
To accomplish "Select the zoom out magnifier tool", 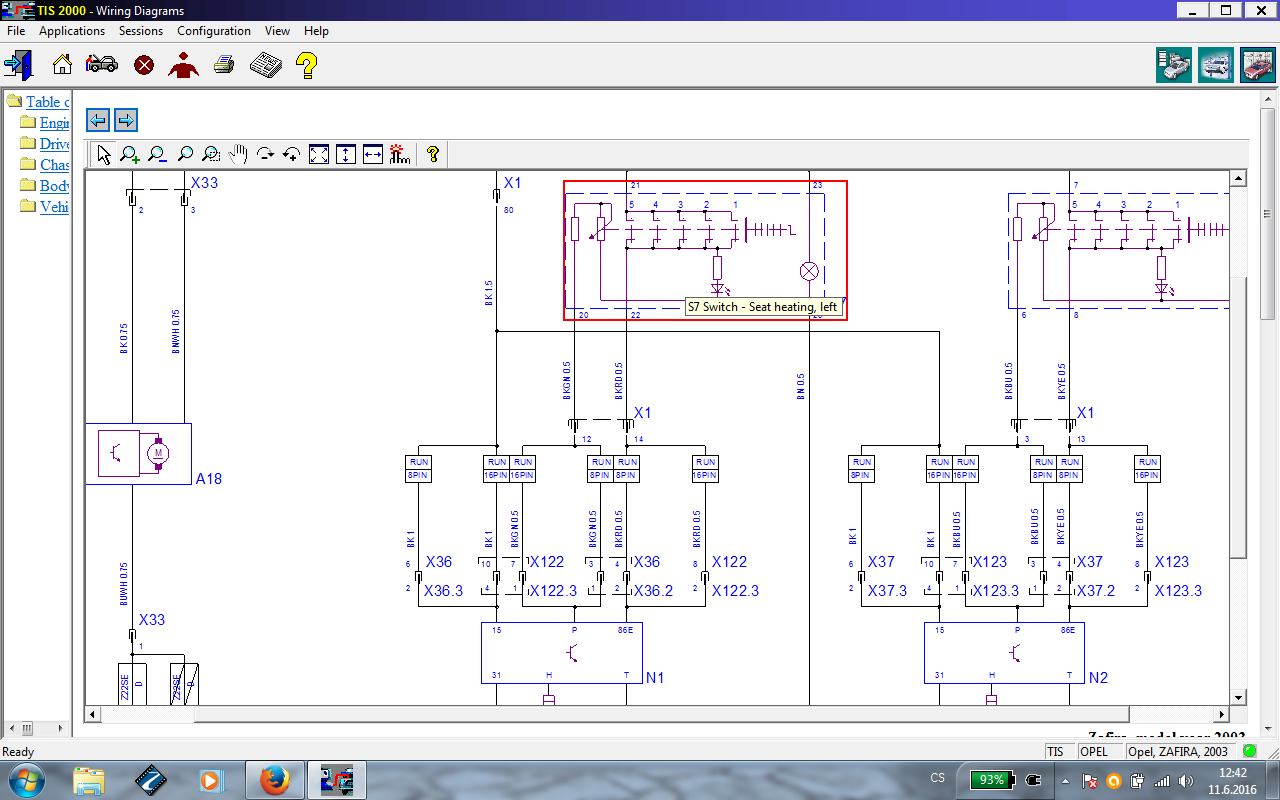I will coord(157,154).
